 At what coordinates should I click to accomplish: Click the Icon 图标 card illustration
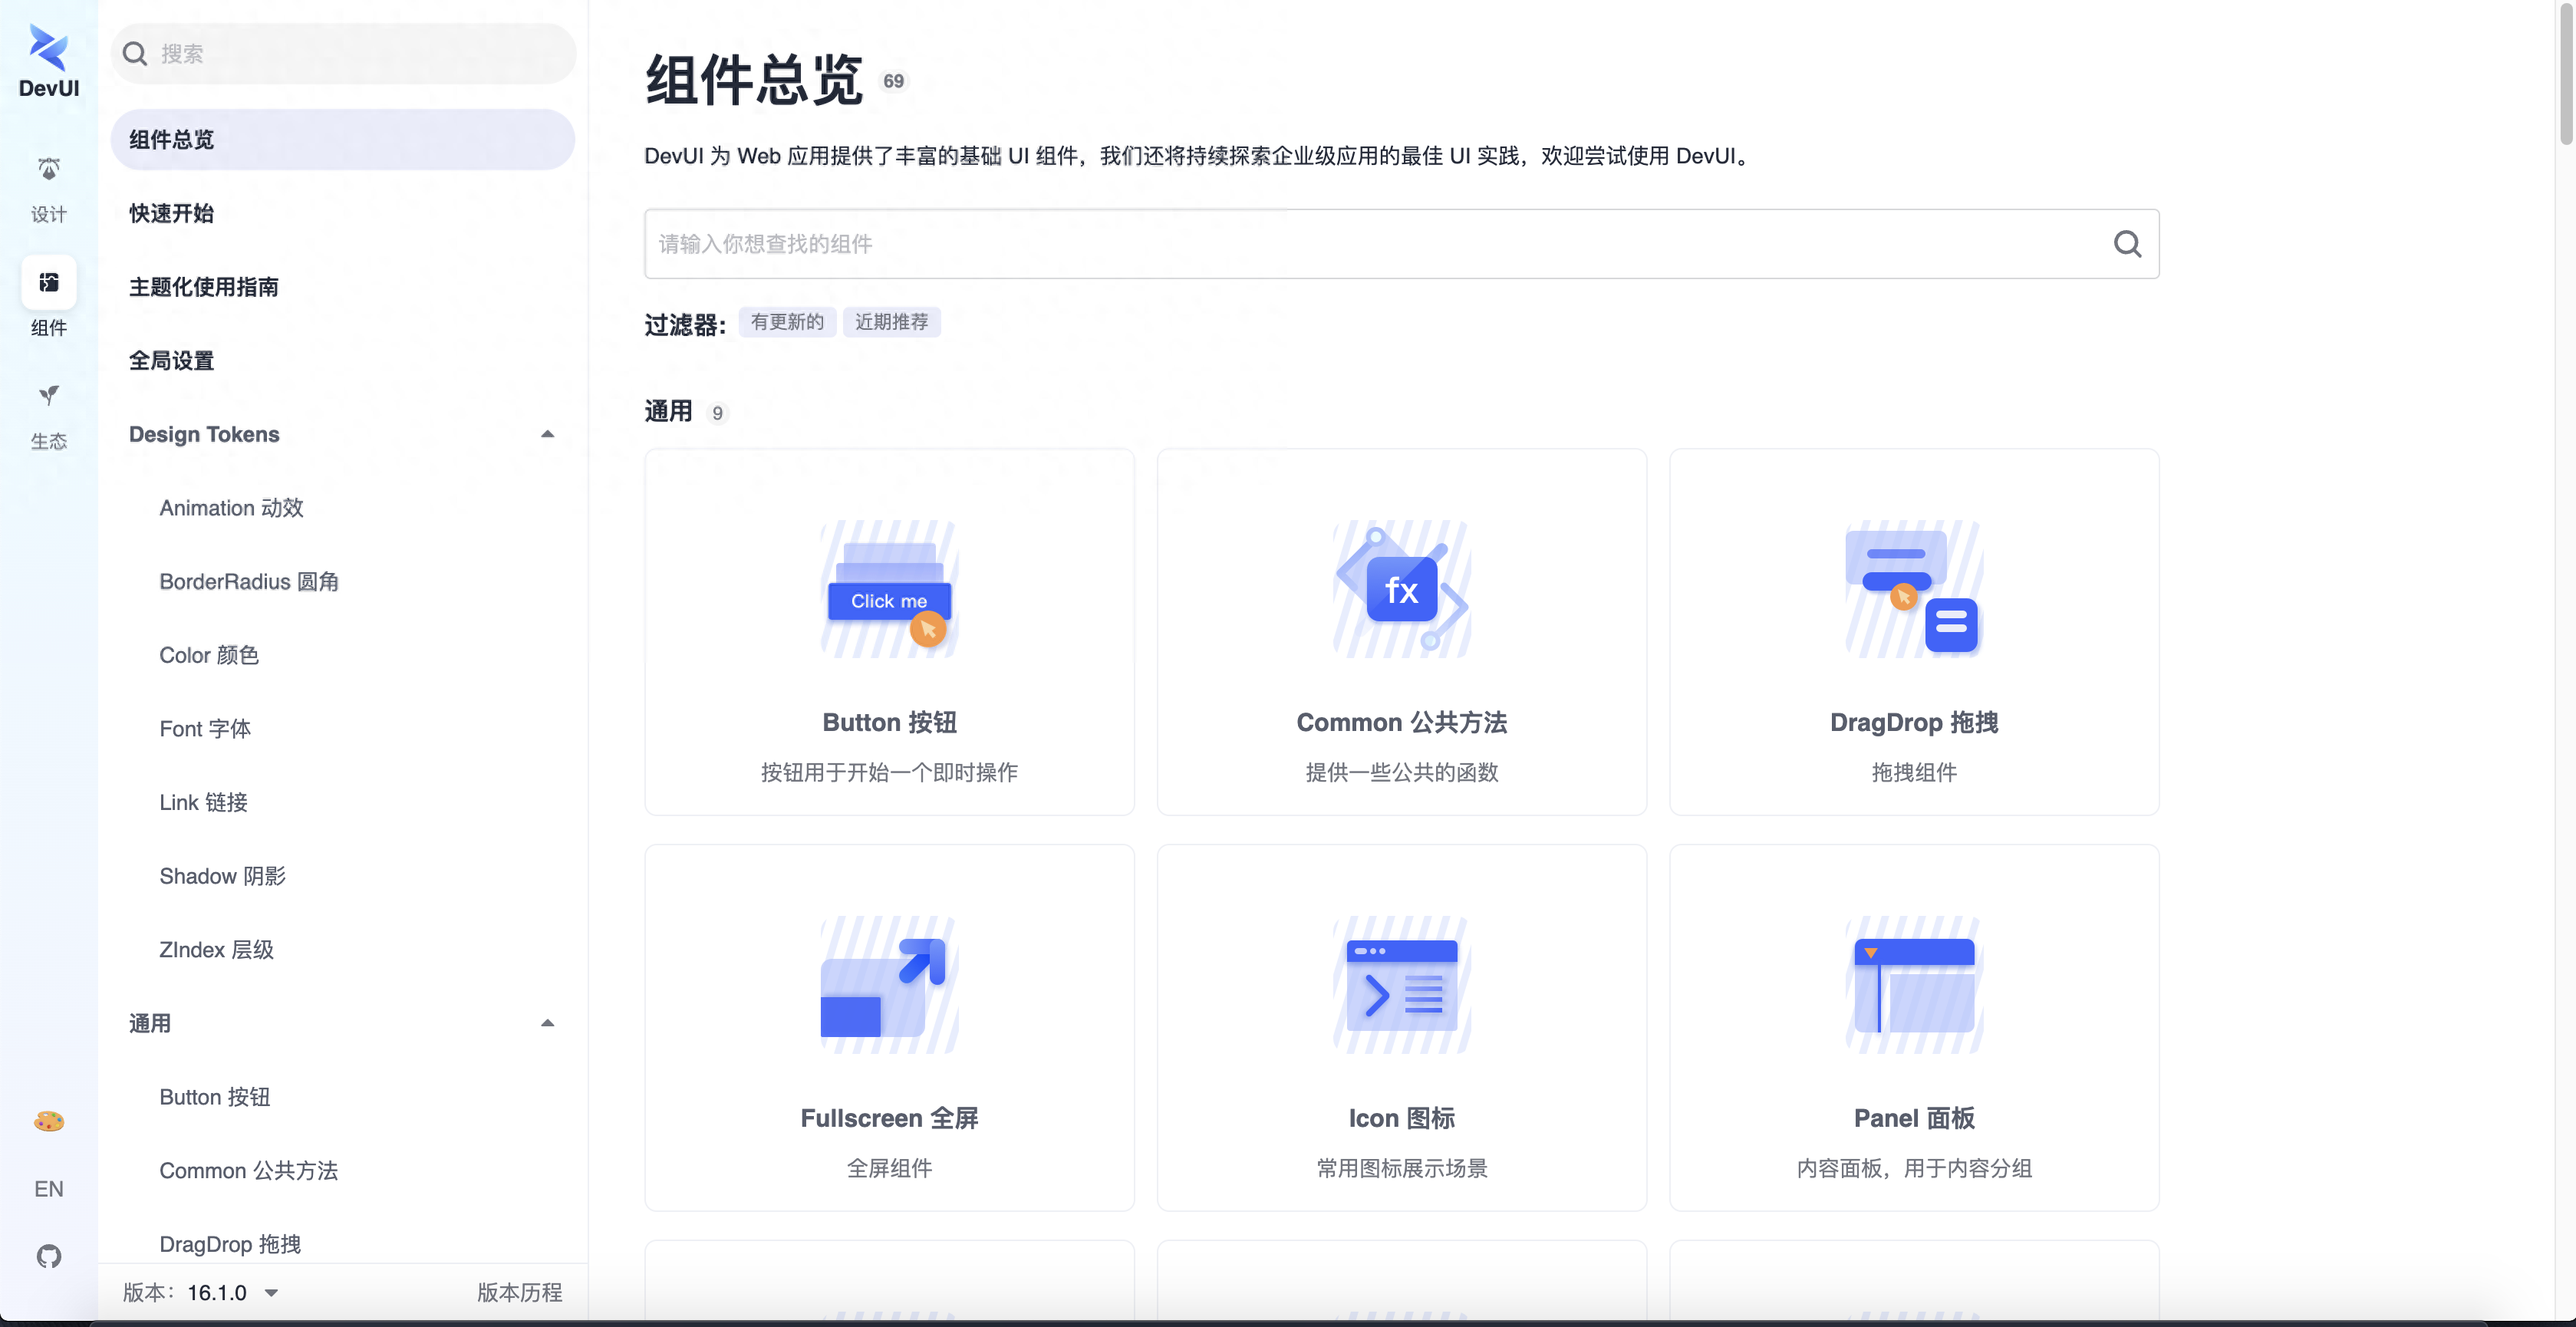point(1401,985)
